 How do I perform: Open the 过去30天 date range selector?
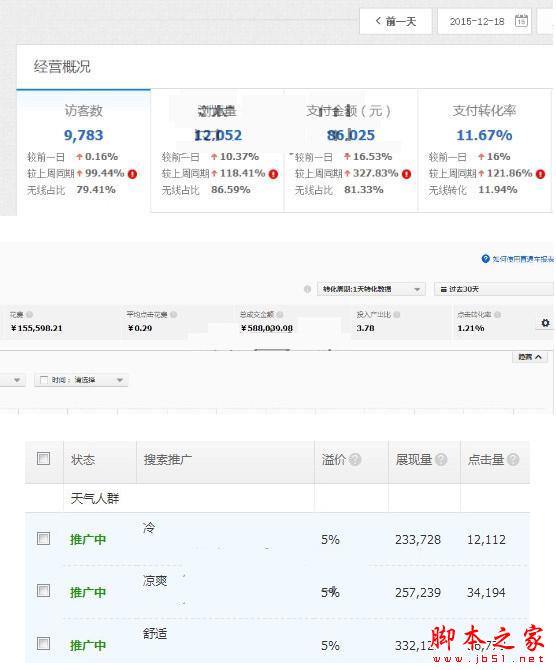(494, 289)
